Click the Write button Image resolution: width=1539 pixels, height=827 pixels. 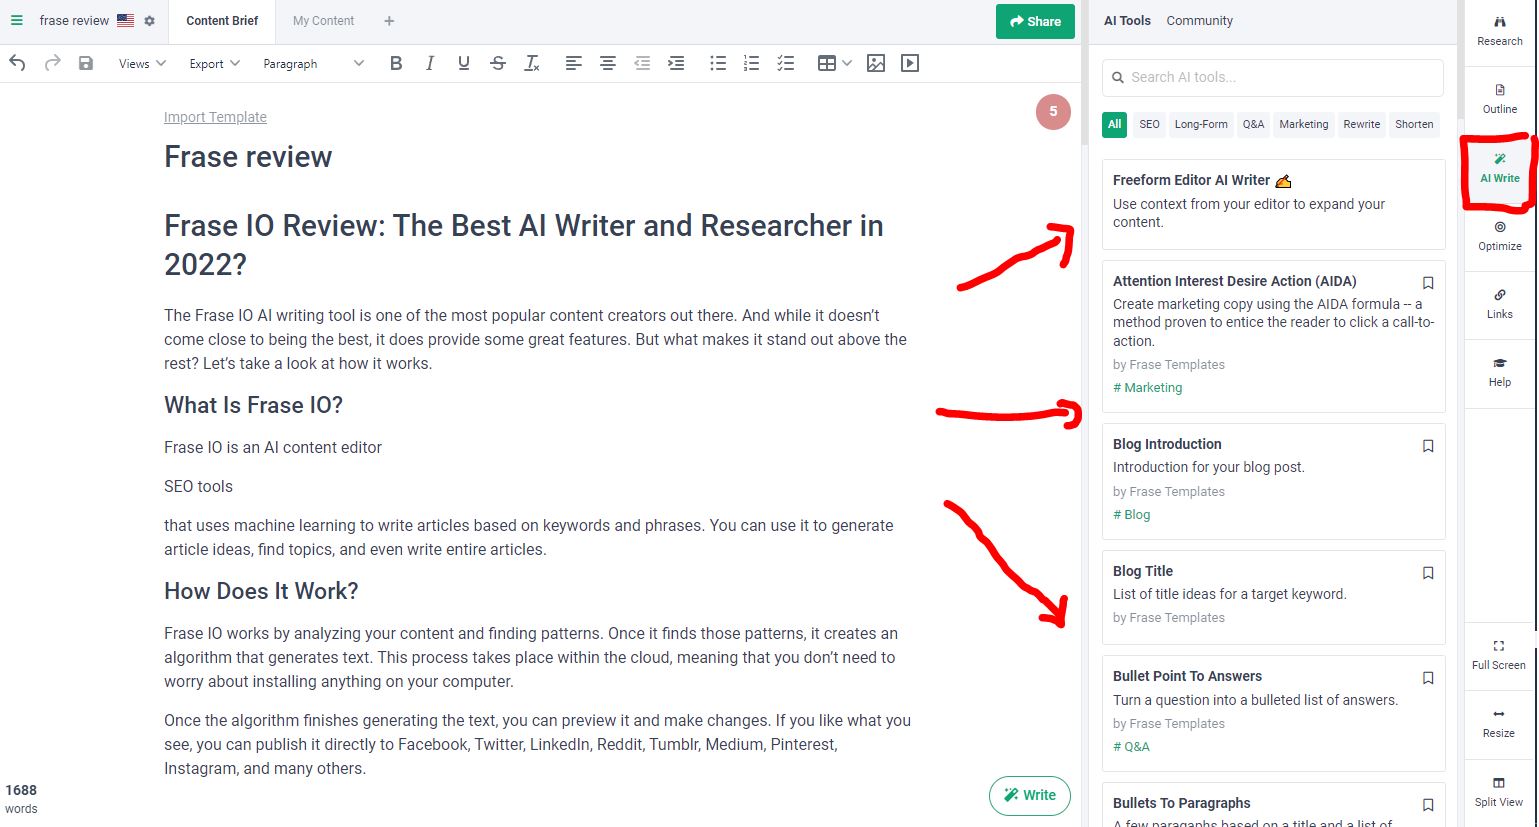click(1030, 796)
